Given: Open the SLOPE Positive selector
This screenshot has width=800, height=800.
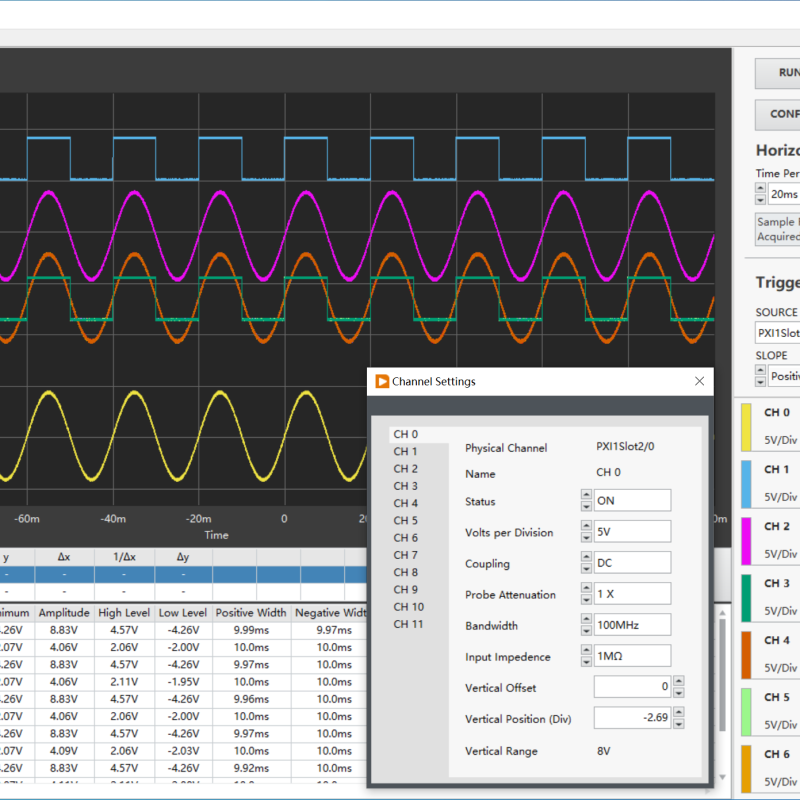Looking at the screenshot, I should [x=784, y=376].
